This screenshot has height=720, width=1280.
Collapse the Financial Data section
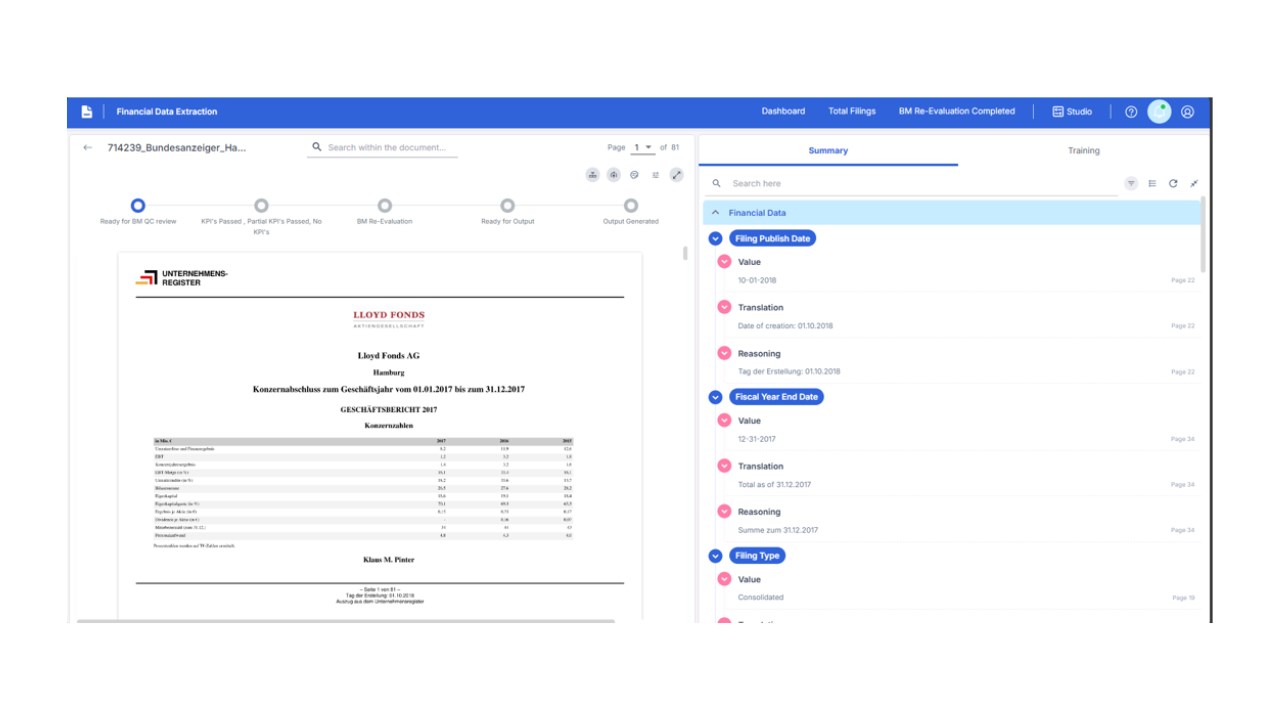point(715,213)
